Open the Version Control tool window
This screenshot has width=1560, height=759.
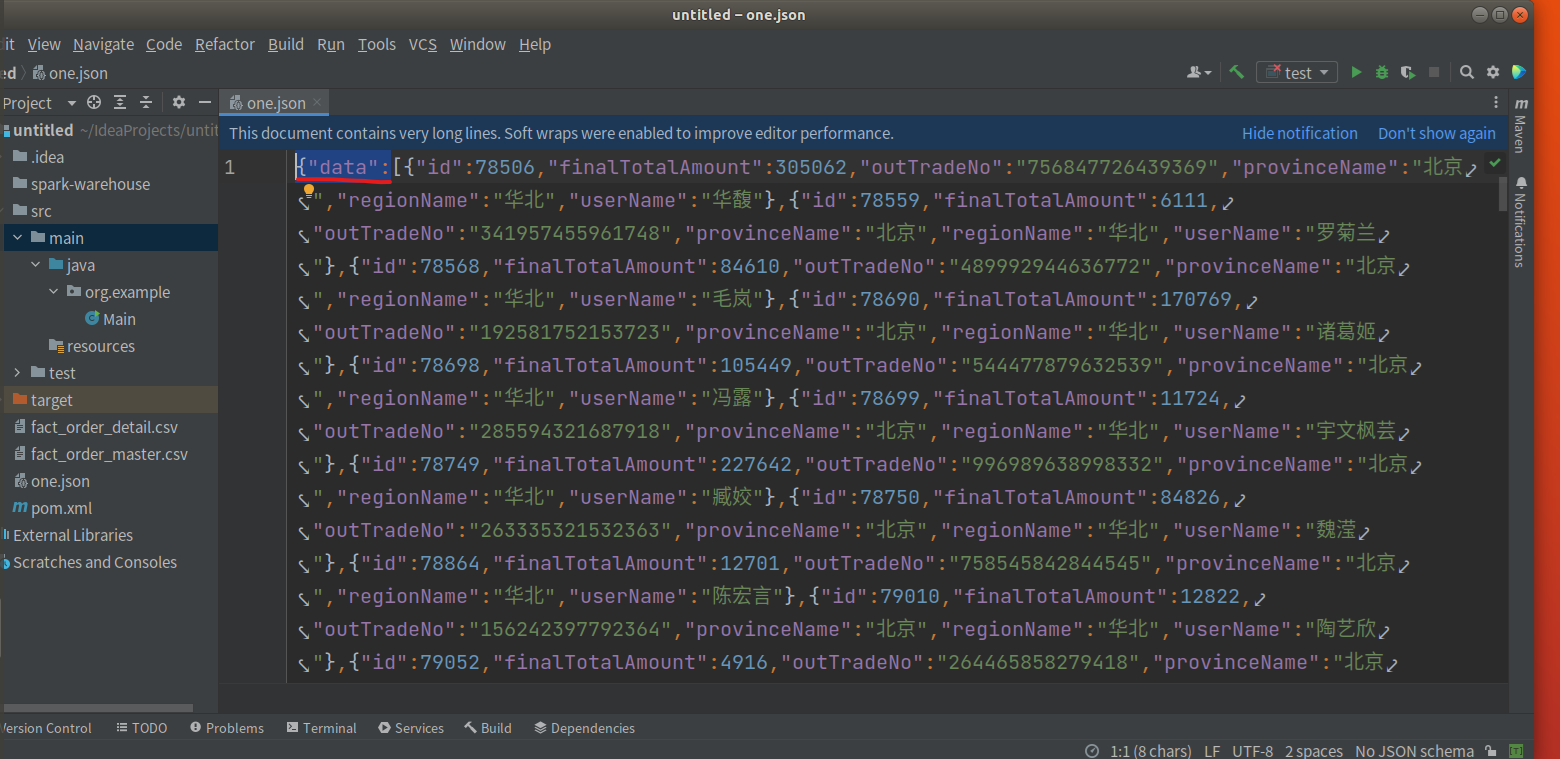(45, 728)
